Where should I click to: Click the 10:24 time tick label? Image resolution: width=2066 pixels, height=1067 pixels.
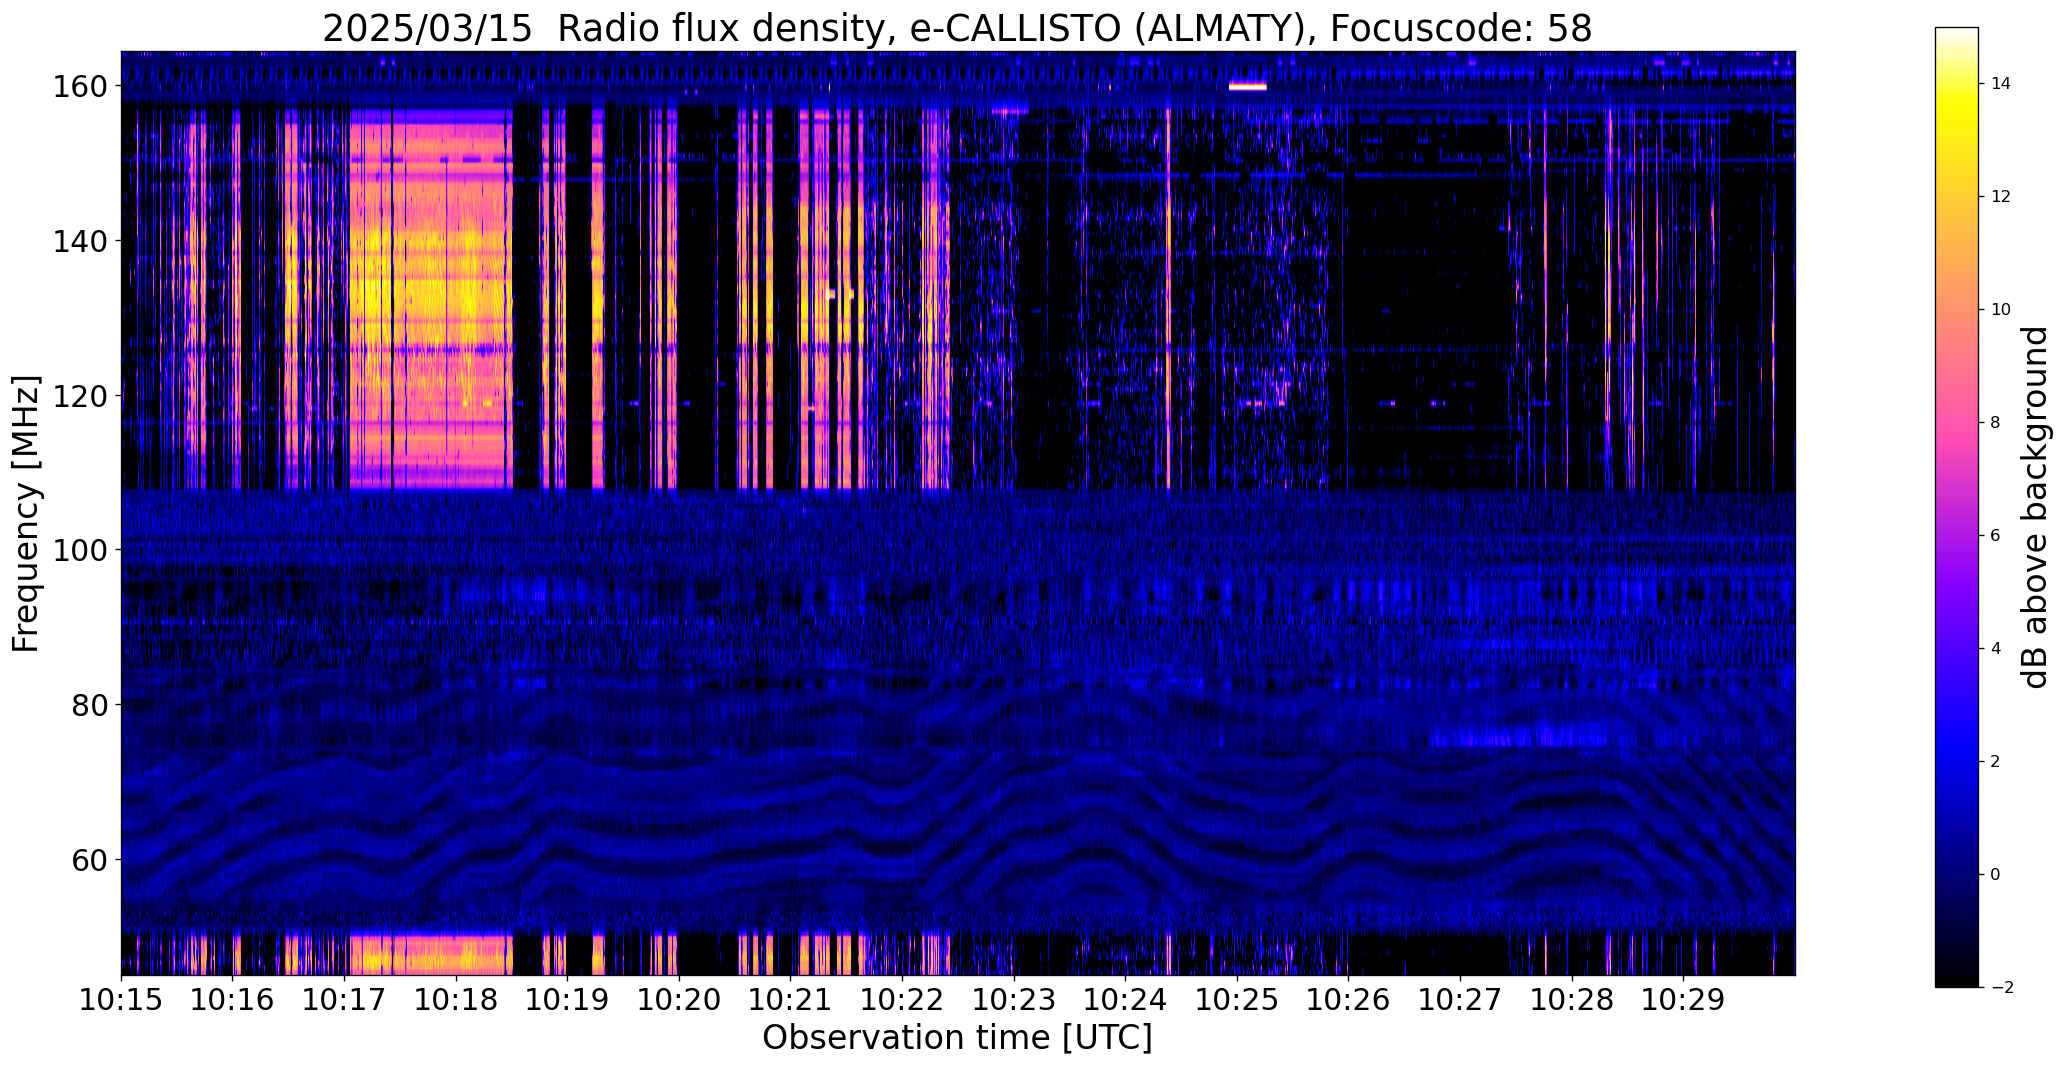1125,999
